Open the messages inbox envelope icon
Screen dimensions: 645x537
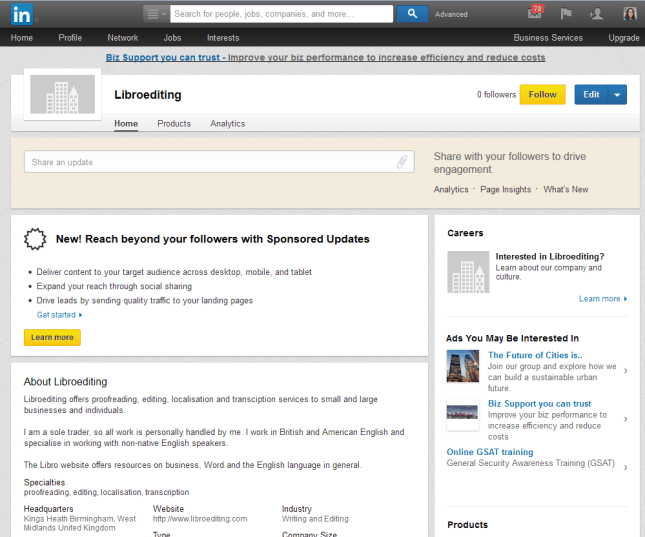(534, 14)
